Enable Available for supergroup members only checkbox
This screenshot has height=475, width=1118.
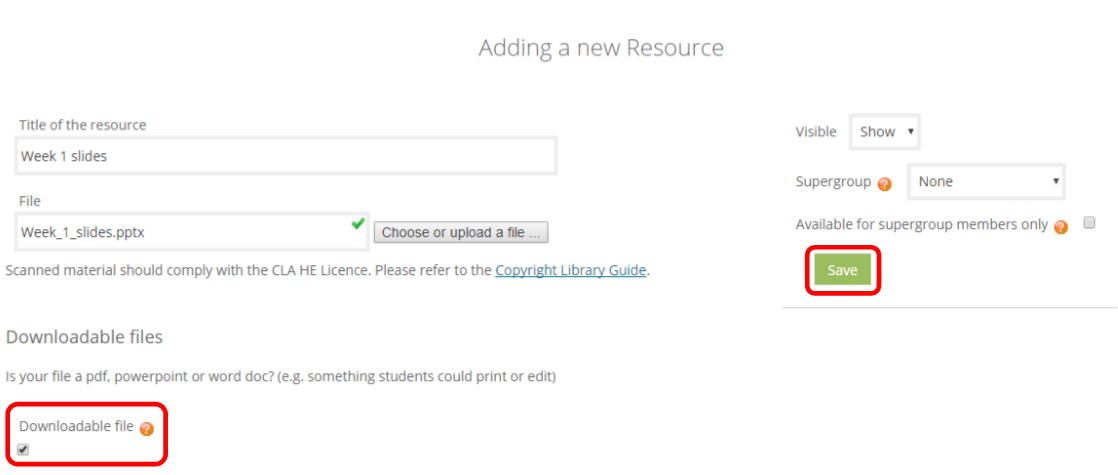tap(1089, 223)
